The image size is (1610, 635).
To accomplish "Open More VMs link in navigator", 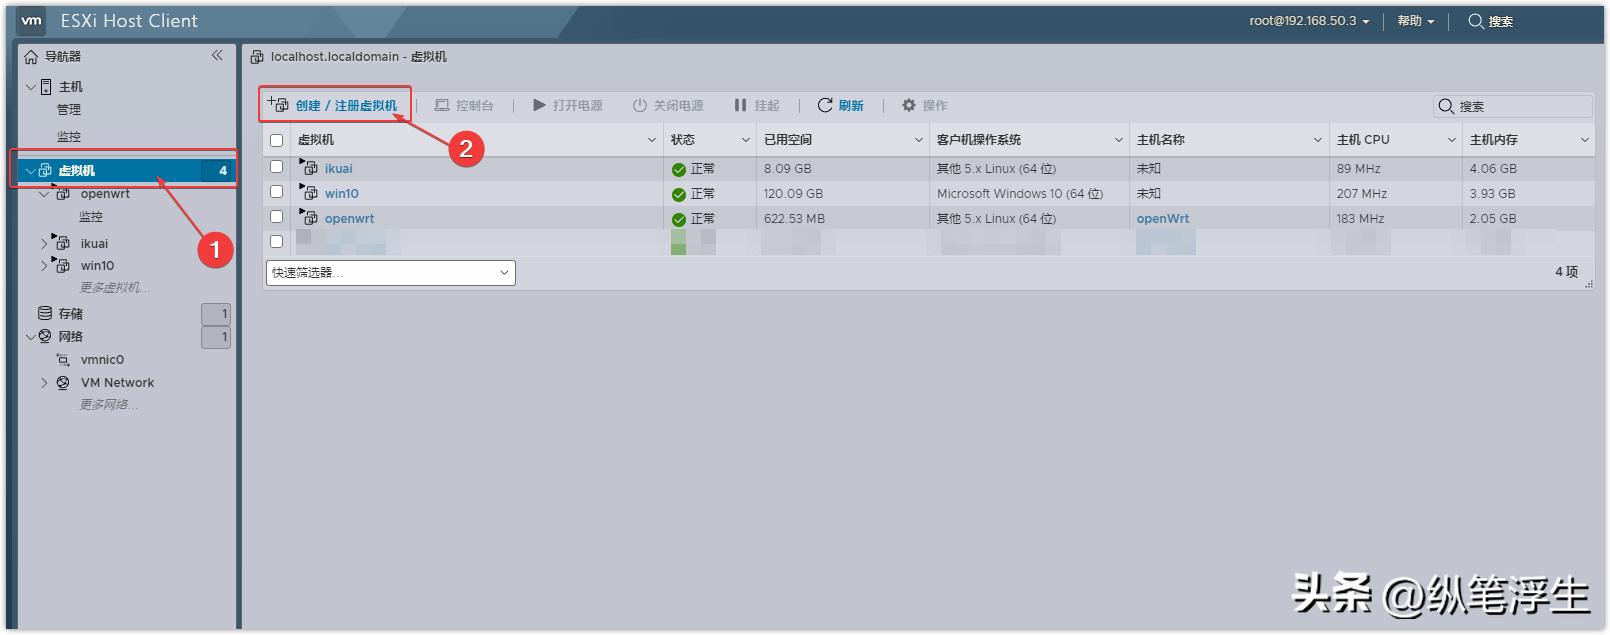I will tap(115, 288).
